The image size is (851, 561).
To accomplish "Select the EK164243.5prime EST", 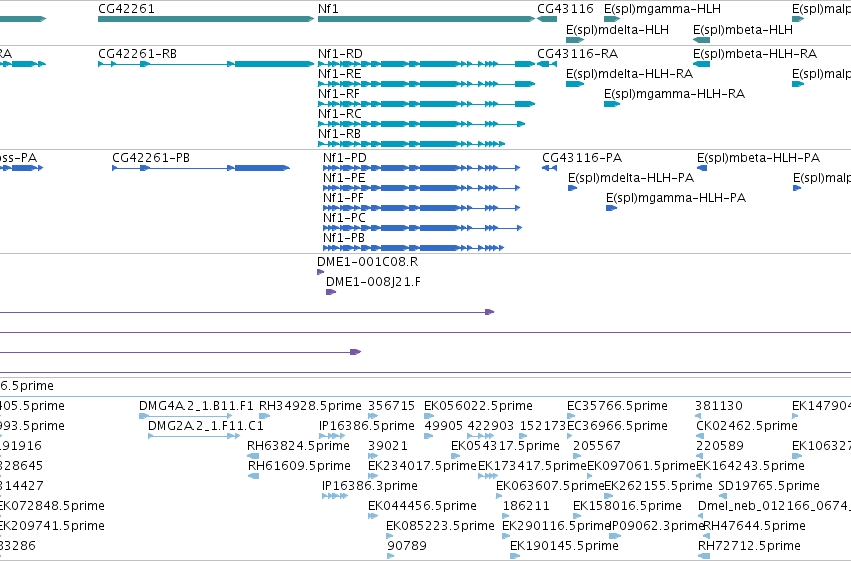I will click(700, 476).
